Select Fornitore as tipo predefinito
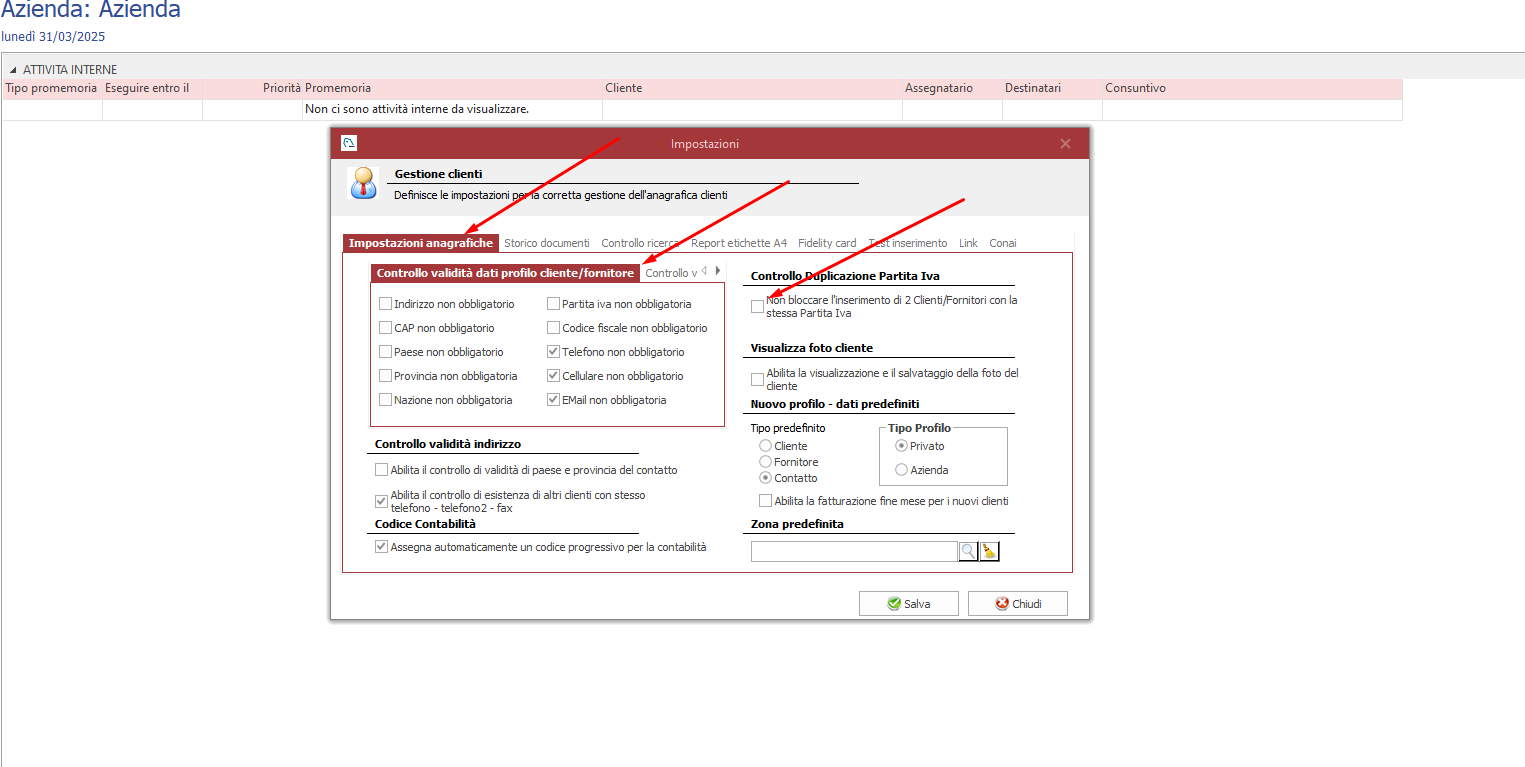The width and height of the screenshot is (1525, 767). pyautogui.click(x=766, y=462)
